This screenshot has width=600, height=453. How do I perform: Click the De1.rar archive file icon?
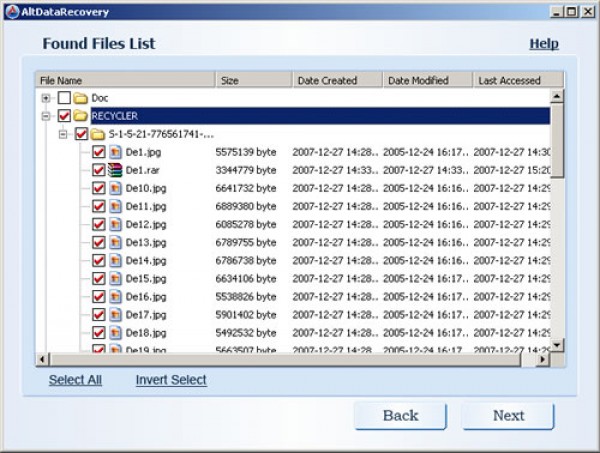click(115, 170)
